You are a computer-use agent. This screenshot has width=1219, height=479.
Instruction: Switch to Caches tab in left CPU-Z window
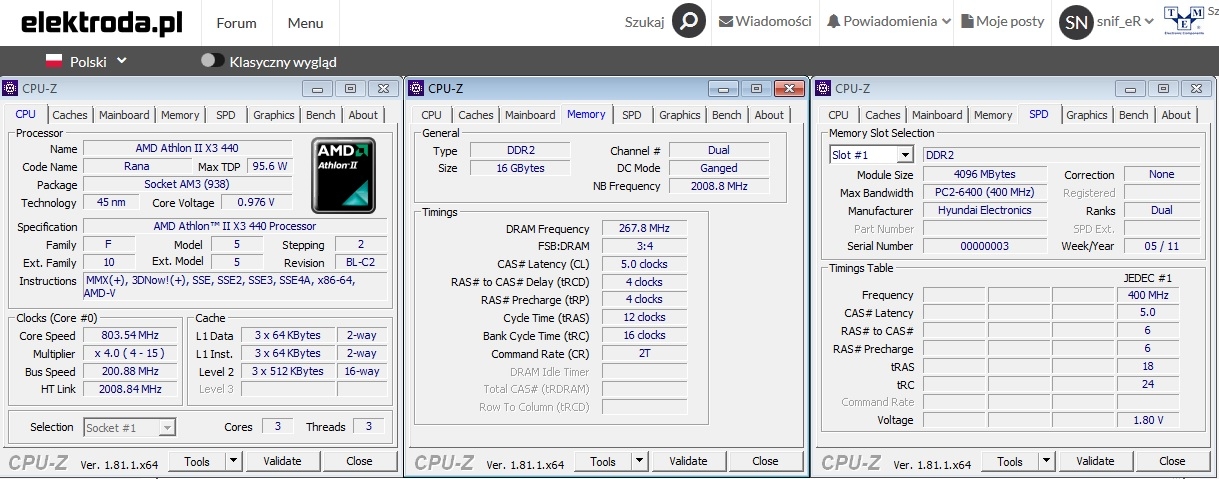70,115
